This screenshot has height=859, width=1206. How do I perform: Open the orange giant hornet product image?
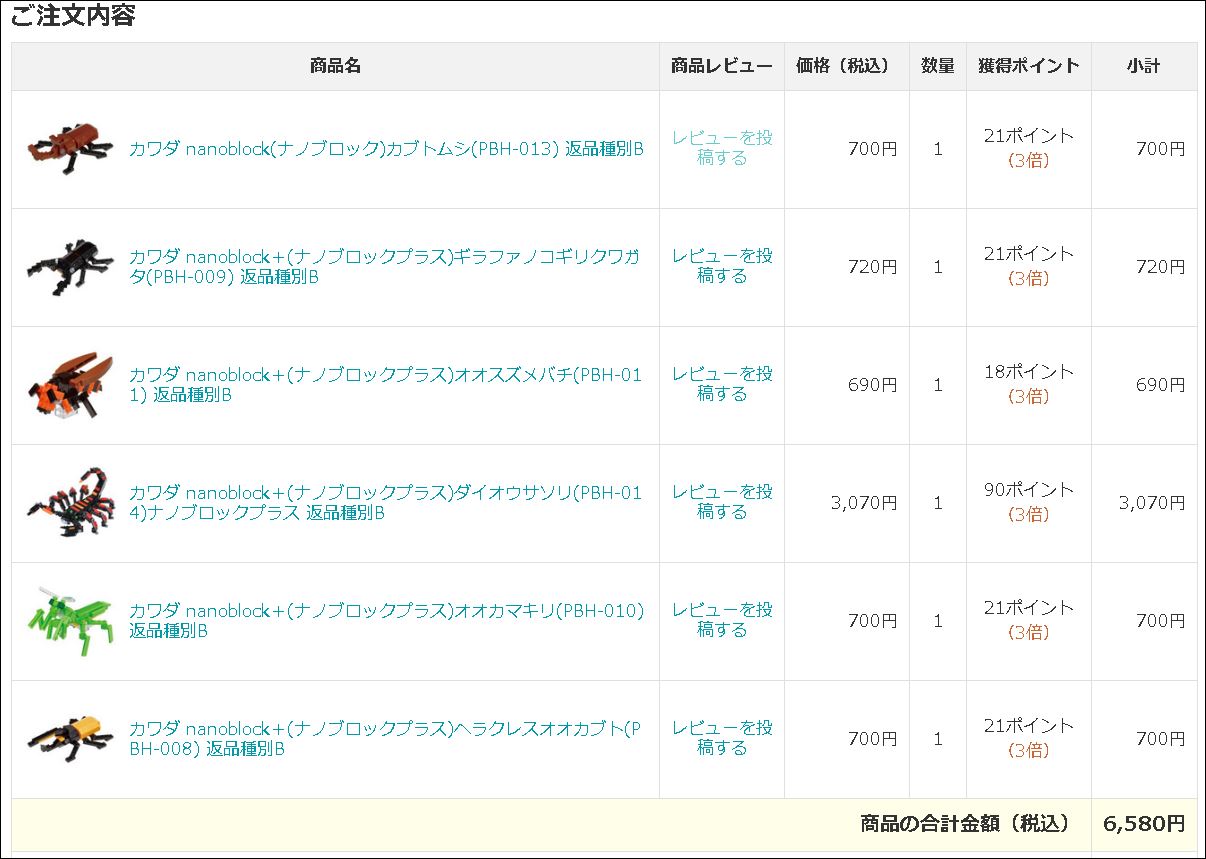70,385
